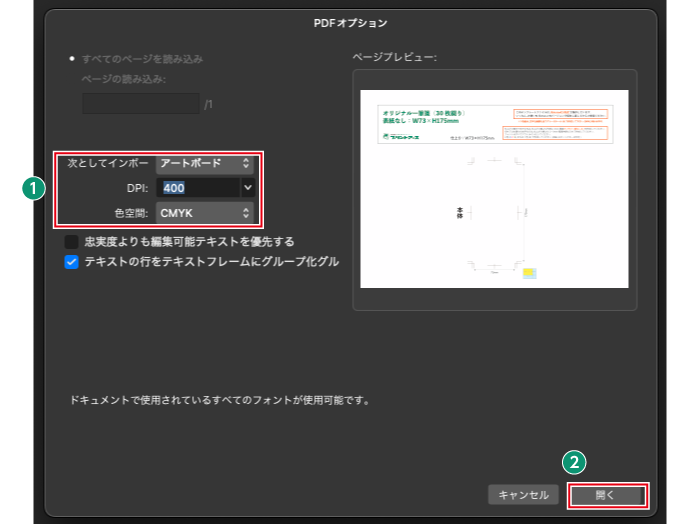The image size is (700, 524).
Task: Enable 忠実度よりも編集可能テキストを優先する checkbox
Action: tap(72, 242)
